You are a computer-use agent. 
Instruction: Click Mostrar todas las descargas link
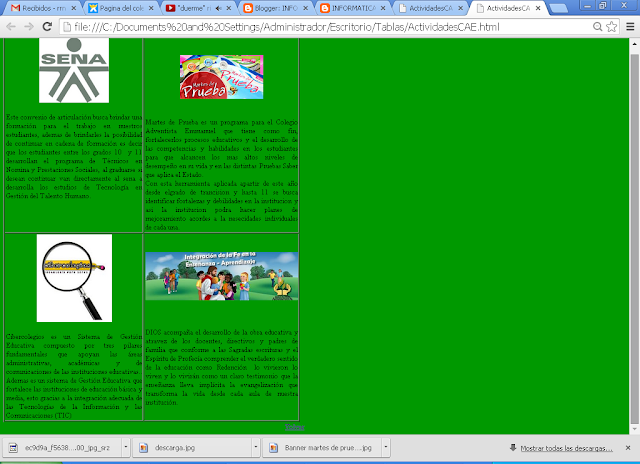point(567,448)
